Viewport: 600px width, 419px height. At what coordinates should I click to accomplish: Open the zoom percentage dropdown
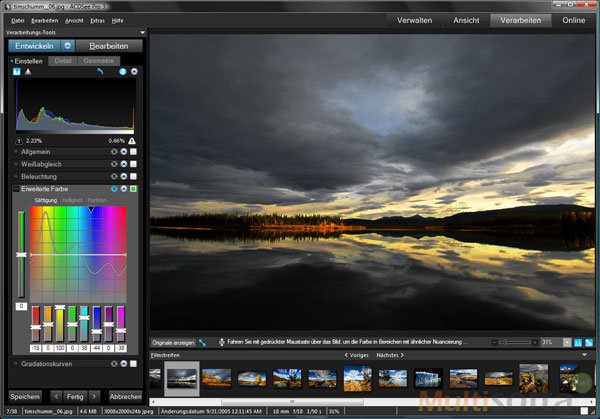(x=565, y=342)
